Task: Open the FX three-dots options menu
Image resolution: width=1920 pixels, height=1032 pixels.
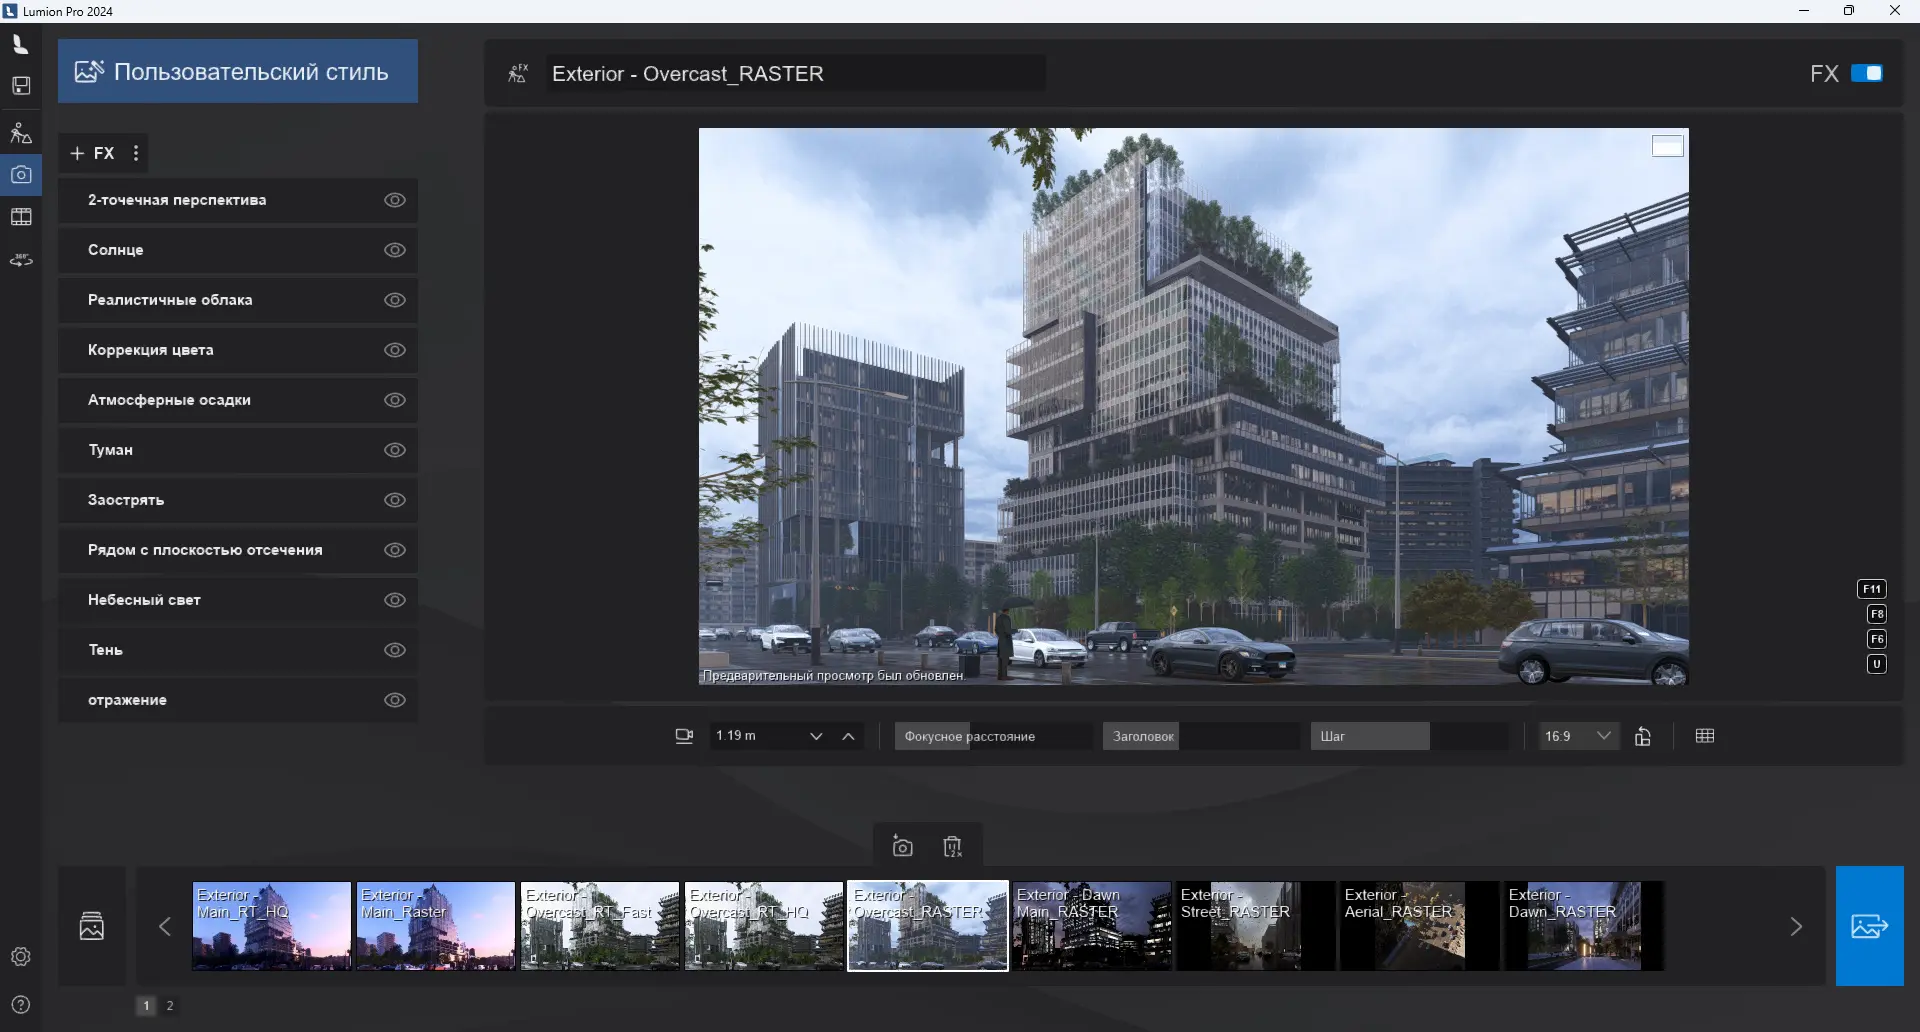Action: 136,153
